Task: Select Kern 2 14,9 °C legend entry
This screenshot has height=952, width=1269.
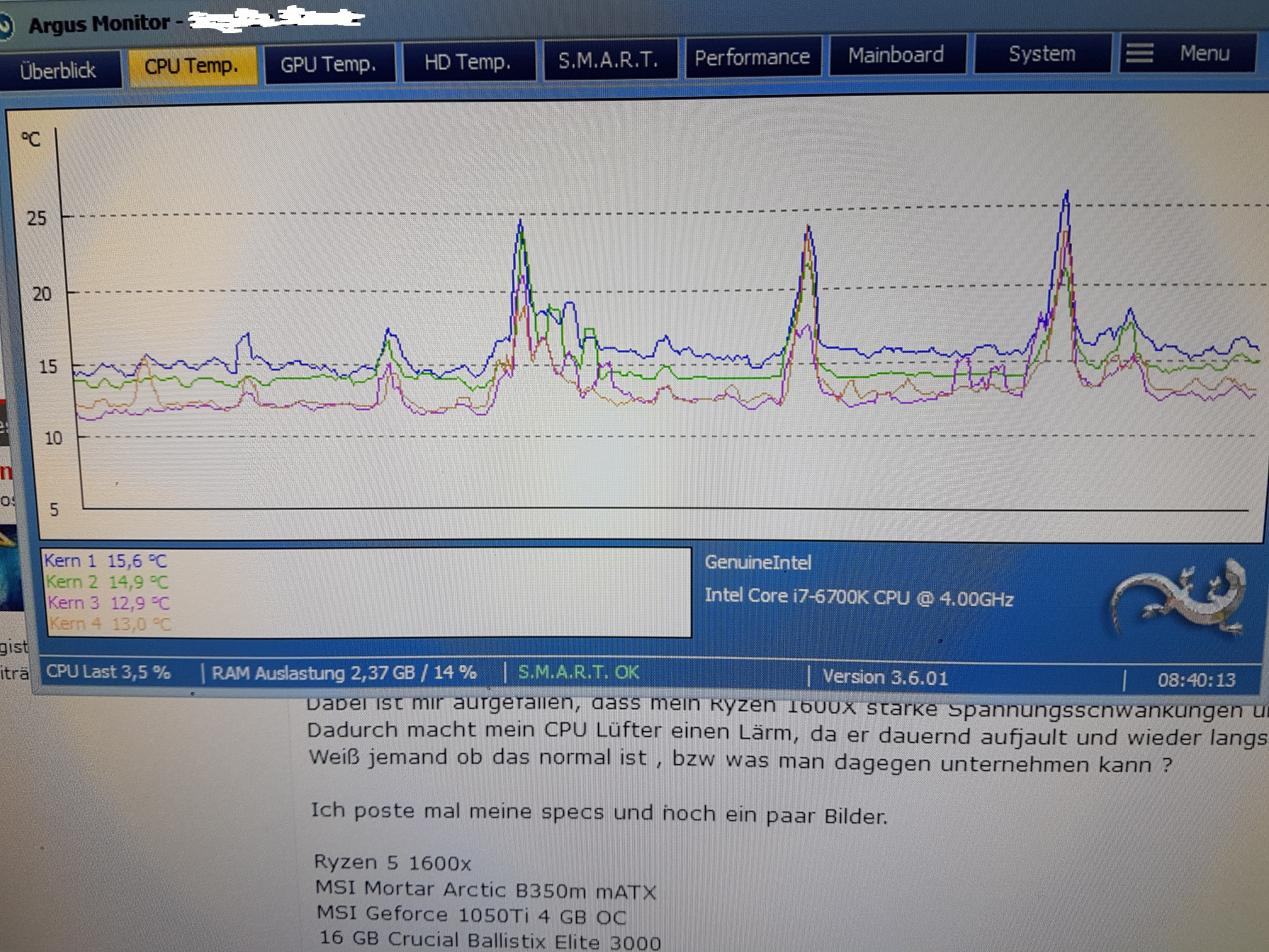Action: [x=106, y=582]
